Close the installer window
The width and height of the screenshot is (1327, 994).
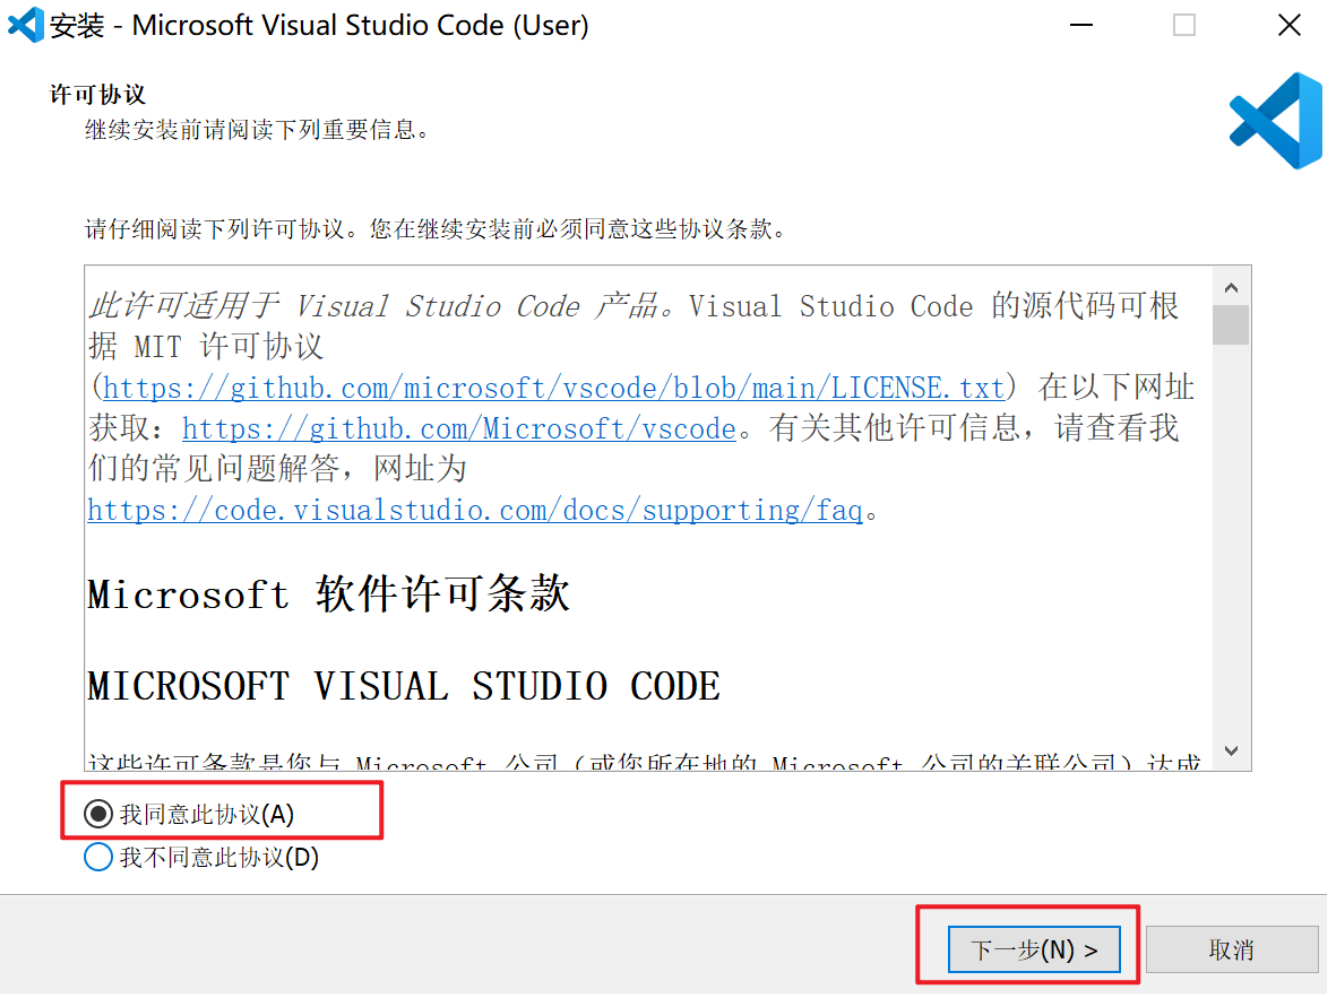[x=1290, y=25]
